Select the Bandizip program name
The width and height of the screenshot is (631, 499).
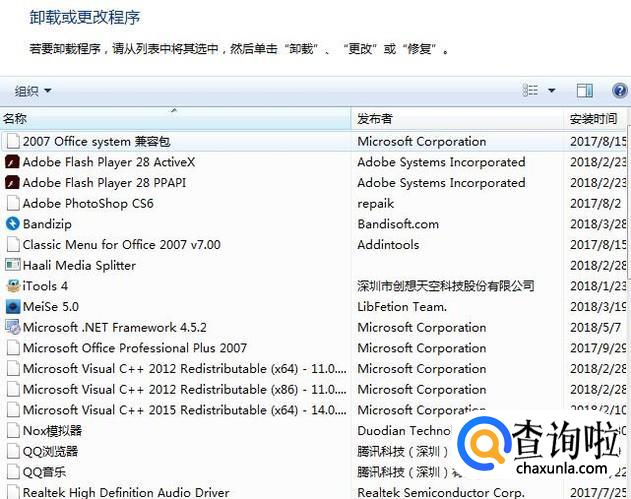pos(47,224)
